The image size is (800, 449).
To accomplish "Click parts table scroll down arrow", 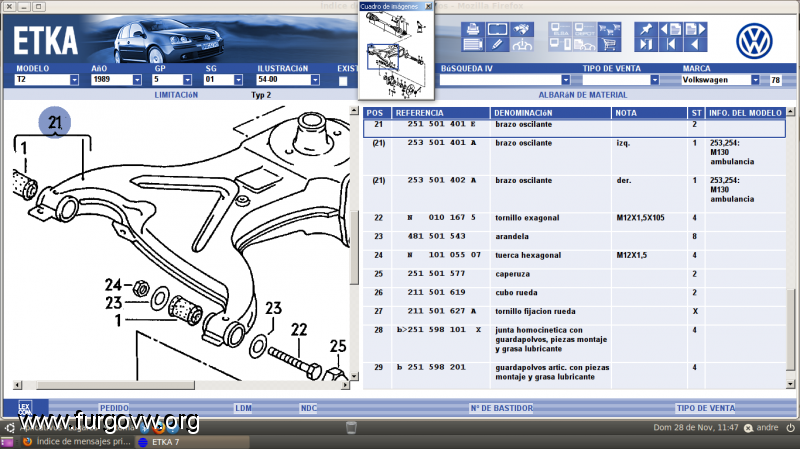I will (790, 384).
